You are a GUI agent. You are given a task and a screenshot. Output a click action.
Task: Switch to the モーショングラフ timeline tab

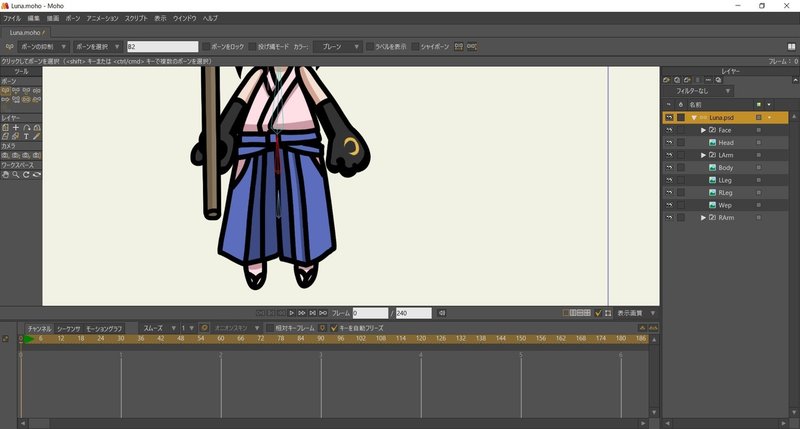coord(104,329)
